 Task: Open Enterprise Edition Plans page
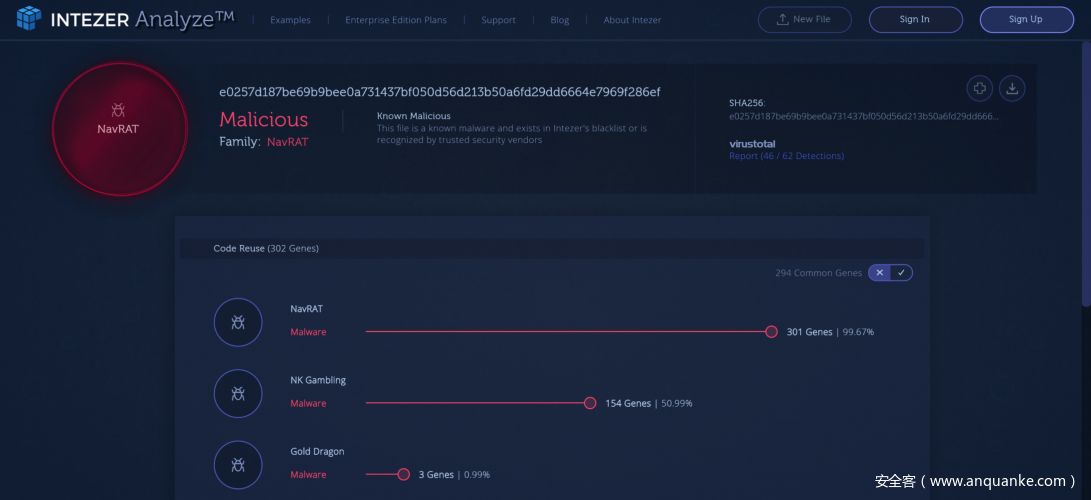click(396, 20)
